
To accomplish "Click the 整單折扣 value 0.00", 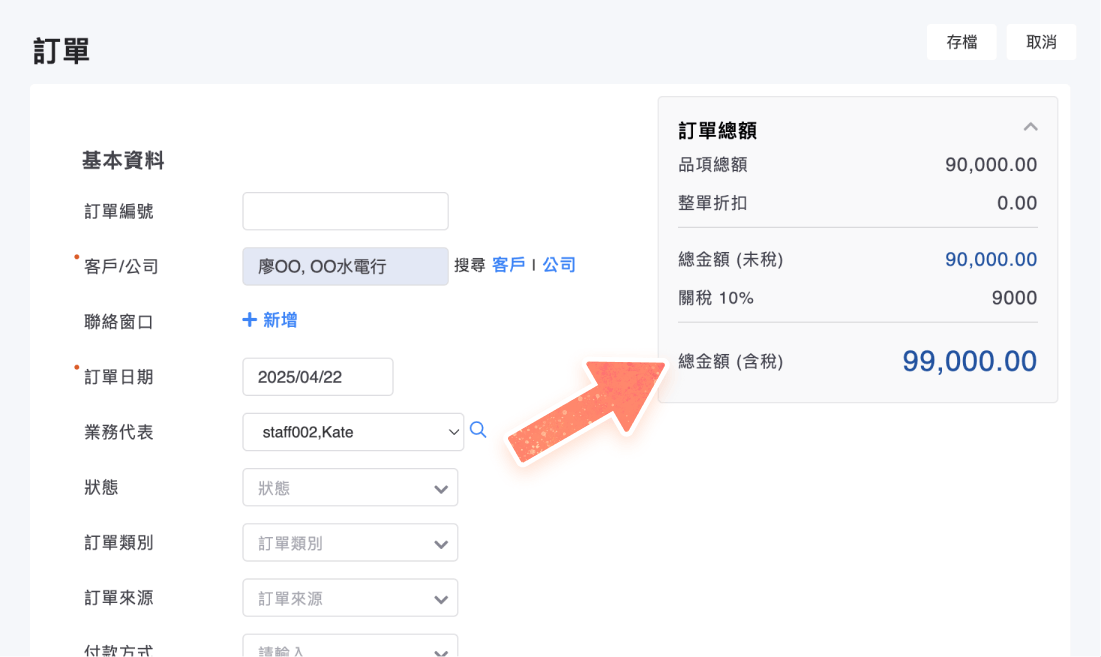I will coord(1017,204).
